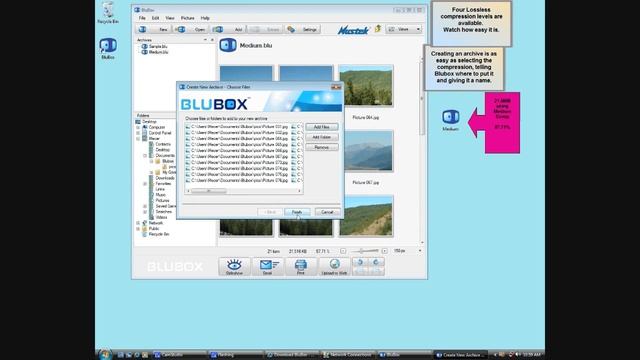This screenshot has width=640, height=360.
Task: Open the Medium archive desktop icon
Action: [x=451, y=120]
